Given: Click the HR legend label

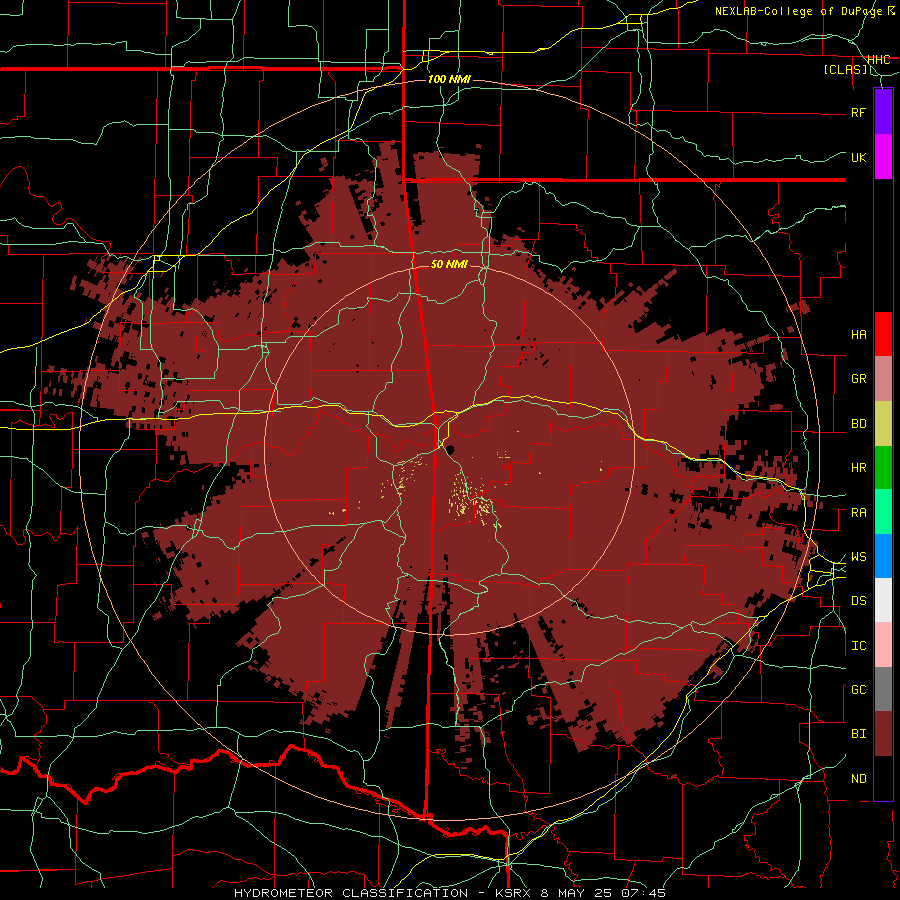Looking at the screenshot, I should pos(859,468).
